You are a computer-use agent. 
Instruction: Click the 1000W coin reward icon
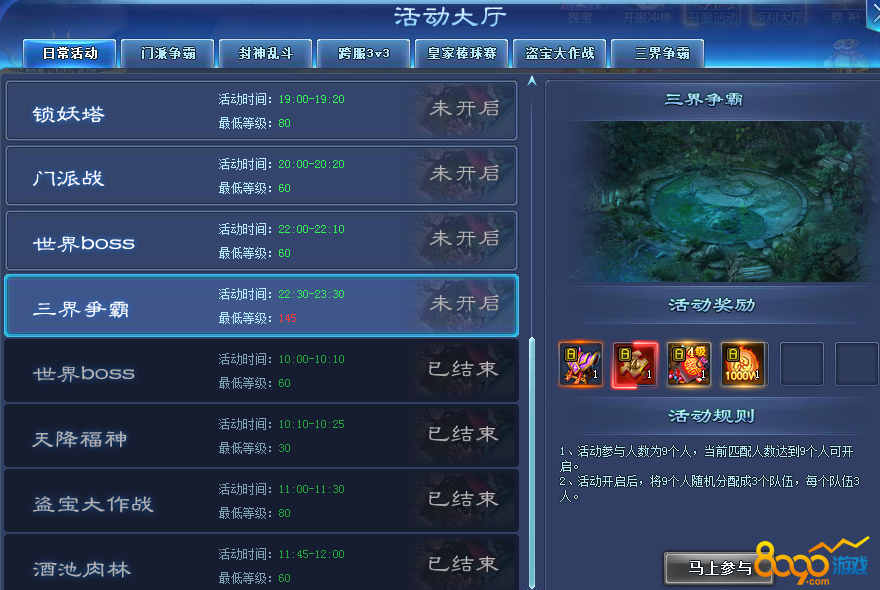[742, 364]
